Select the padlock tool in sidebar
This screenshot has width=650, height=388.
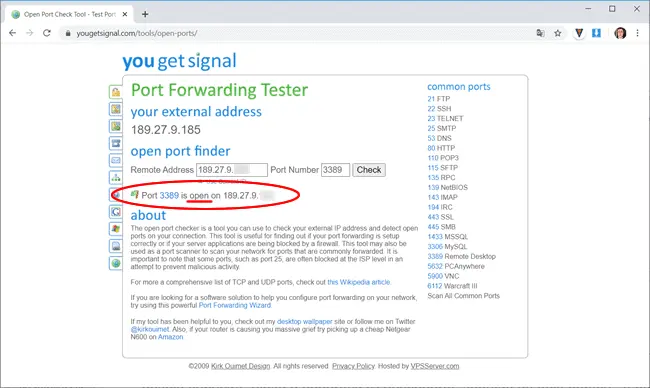coord(116,92)
